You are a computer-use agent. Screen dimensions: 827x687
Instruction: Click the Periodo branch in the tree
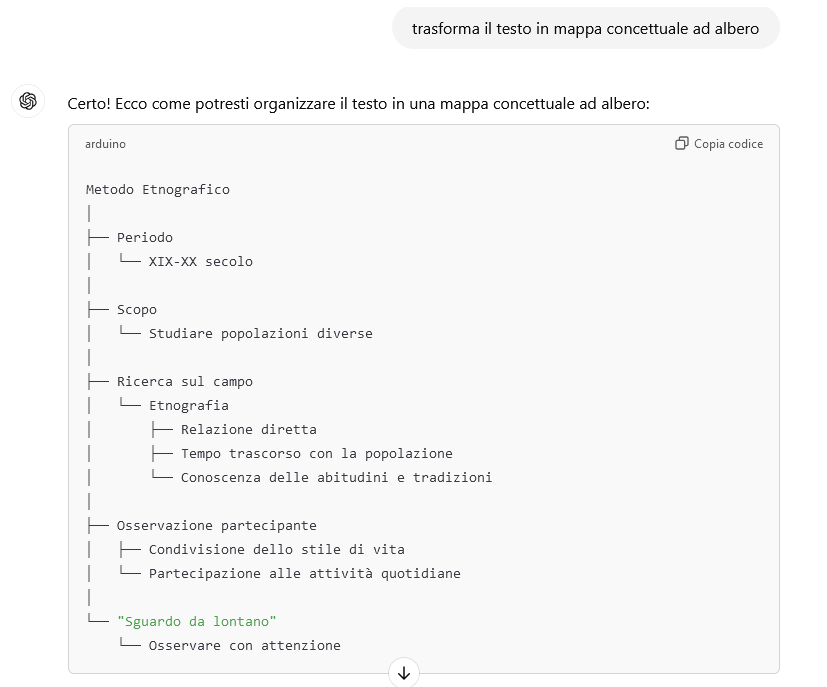click(145, 238)
